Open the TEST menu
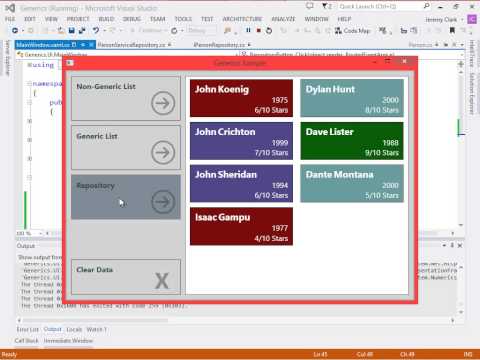 207,19
